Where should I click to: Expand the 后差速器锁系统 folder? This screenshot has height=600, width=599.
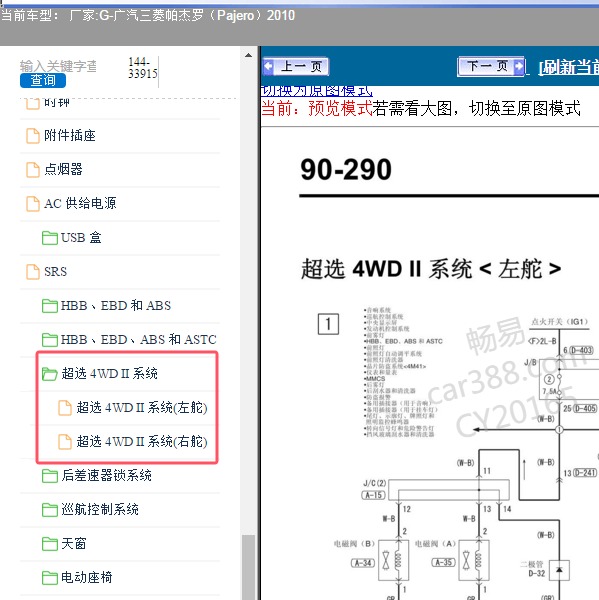[x=106, y=475]
